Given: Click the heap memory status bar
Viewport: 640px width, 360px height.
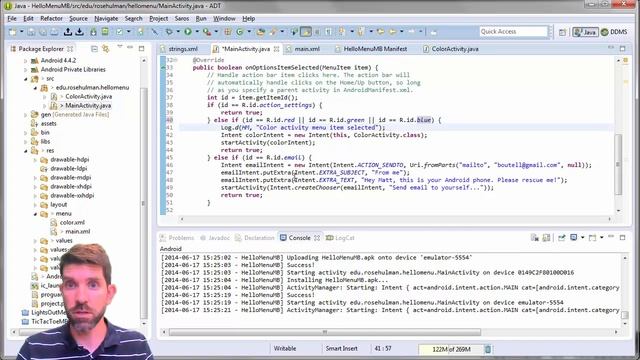Looking at the screenshot, I should [x=451, y=349].
